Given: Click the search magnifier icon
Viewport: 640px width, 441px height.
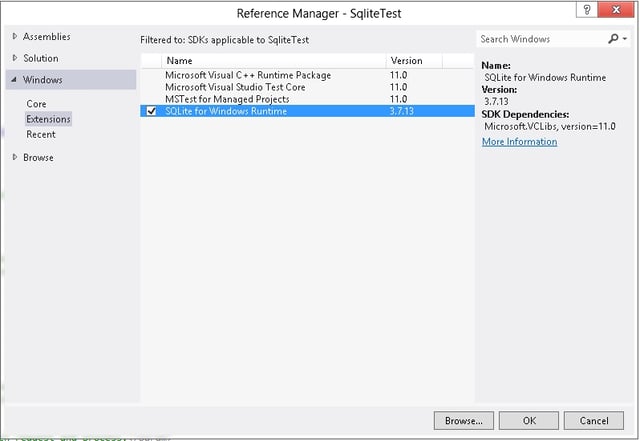Looking at the screenshot, I should [613, 39].
